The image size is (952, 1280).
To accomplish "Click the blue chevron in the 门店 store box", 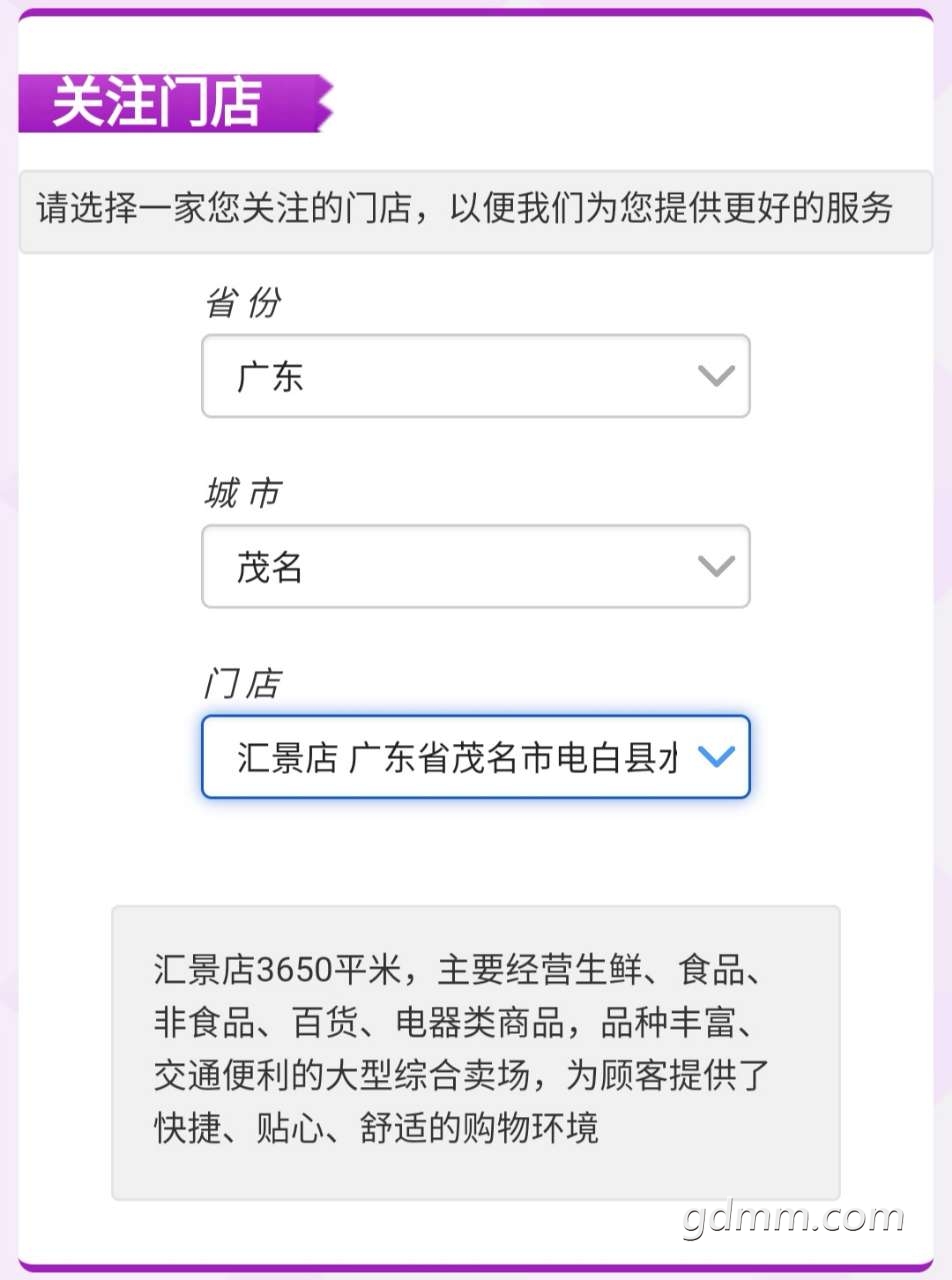I will (x=716, y=757).
